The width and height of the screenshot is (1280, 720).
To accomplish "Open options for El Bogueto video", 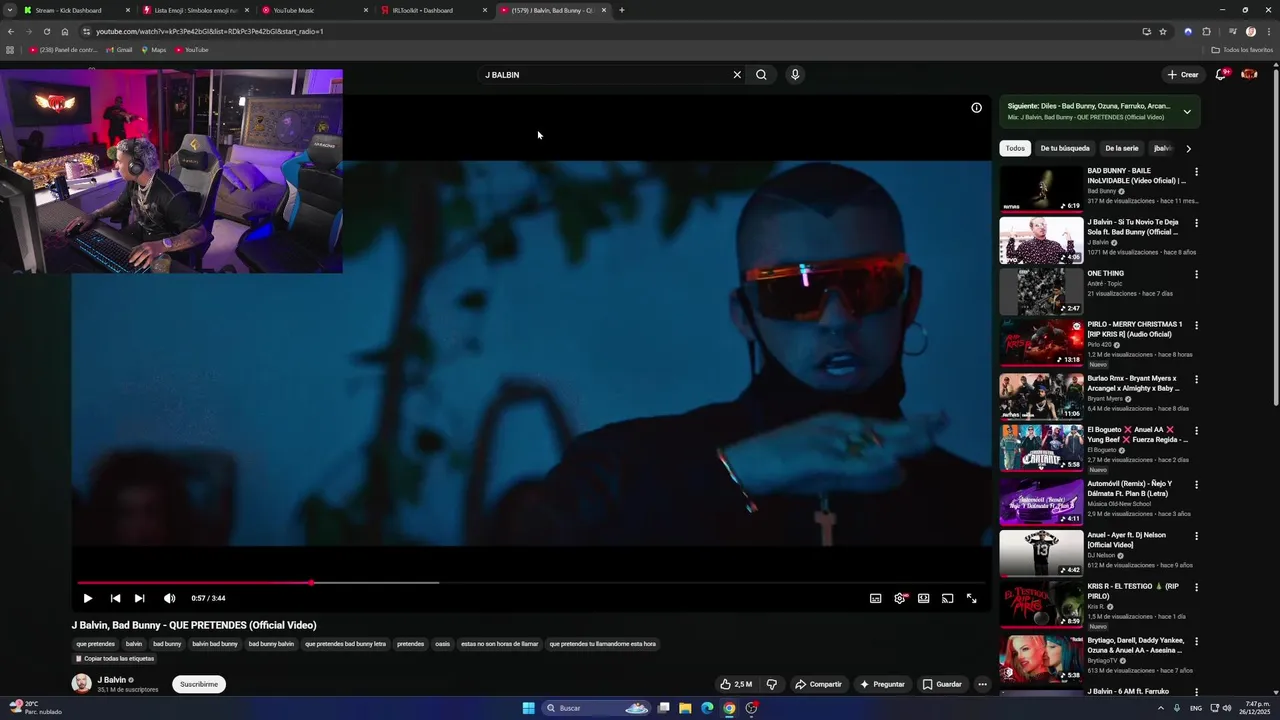I will point(1196,431).
